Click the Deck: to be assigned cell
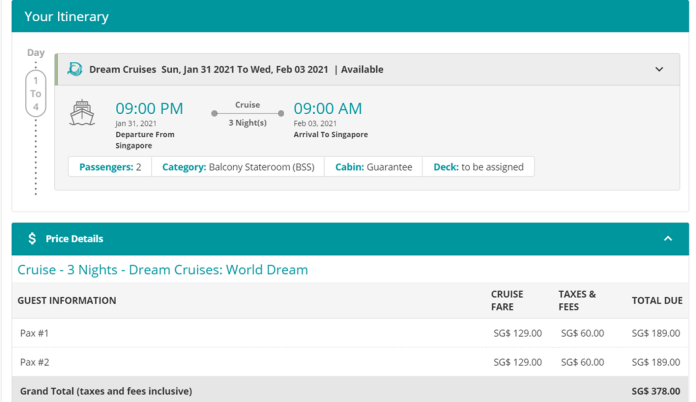Screen dimensions: 696x402 pos(478,167)
